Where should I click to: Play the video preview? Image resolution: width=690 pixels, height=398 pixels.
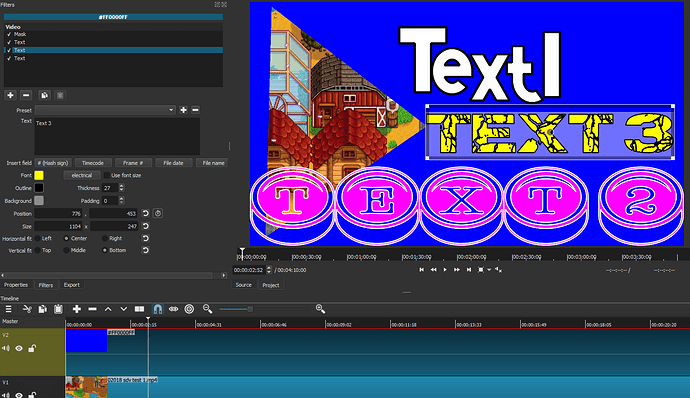click(x=445, y=269)
